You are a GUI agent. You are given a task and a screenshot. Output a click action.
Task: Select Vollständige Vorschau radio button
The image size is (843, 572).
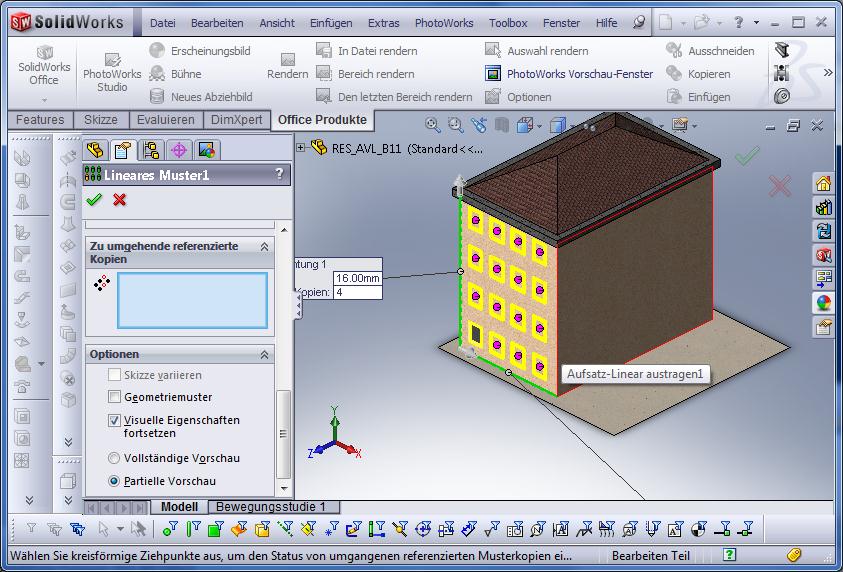coord(115,458)
